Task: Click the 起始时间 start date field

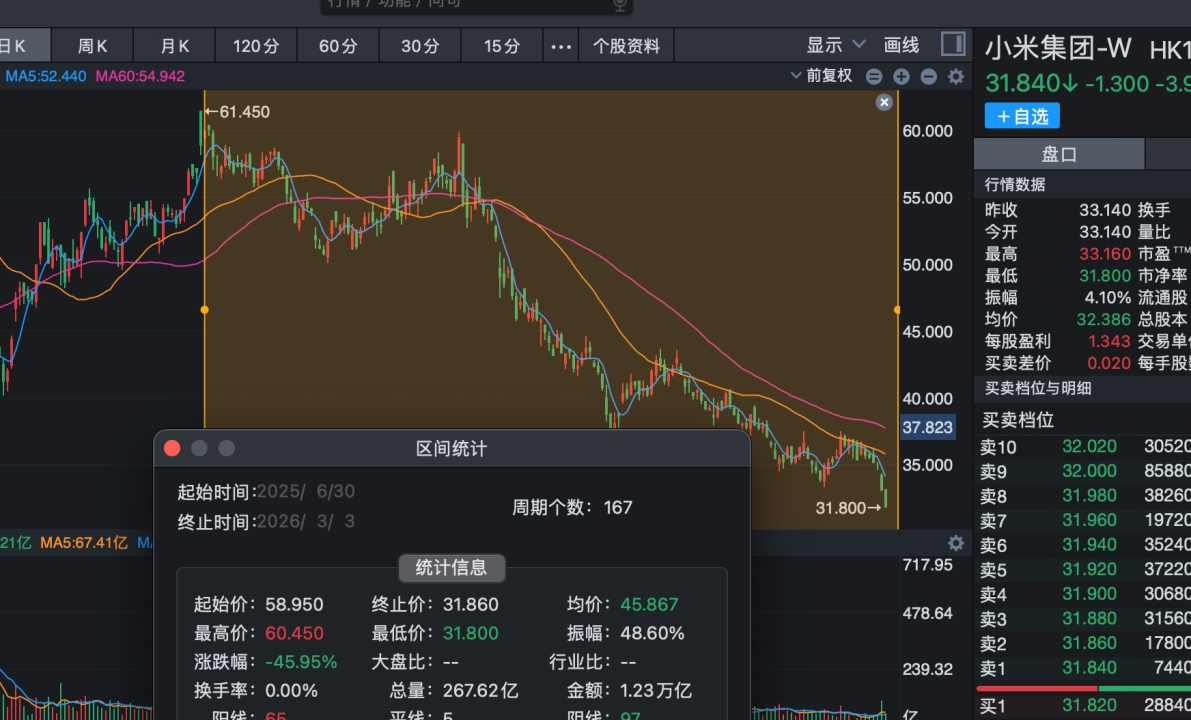Action: click(306, 491)
